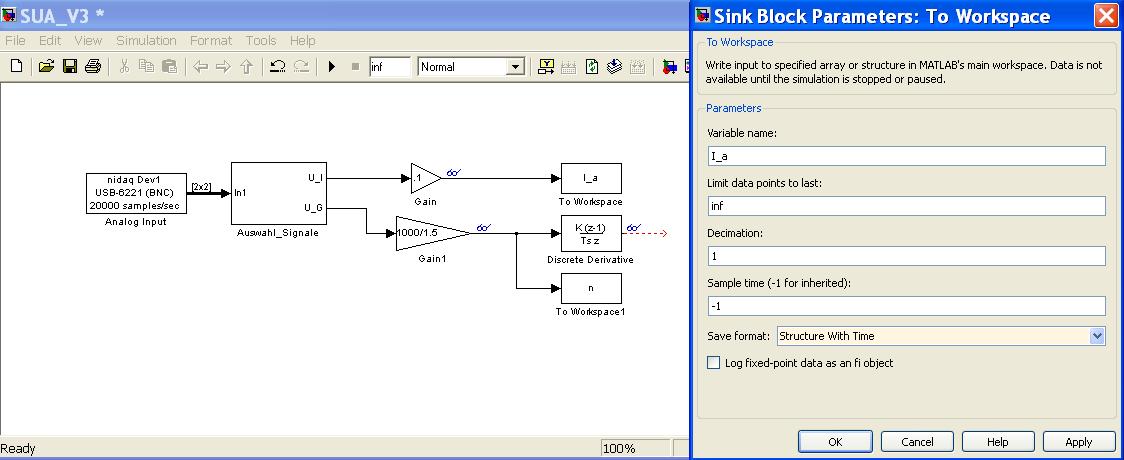Viewport: 1124px width, 460px height.
Task: Click the Build all icon
Action: (614, 67)
